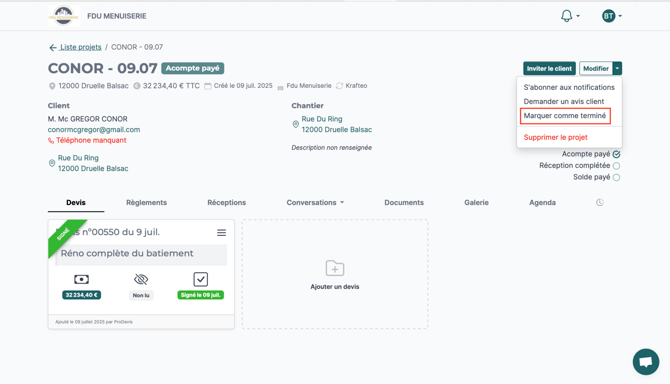
Task: Click the pin icon beside 12000 Druelle Balsac header
Action: pos(52,86)
